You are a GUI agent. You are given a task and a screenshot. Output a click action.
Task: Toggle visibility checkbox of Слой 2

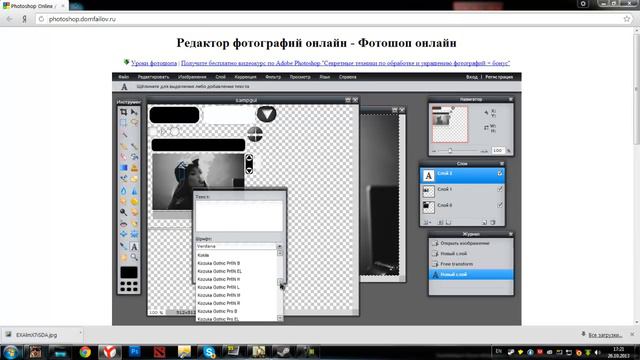(x=500, y=173)
